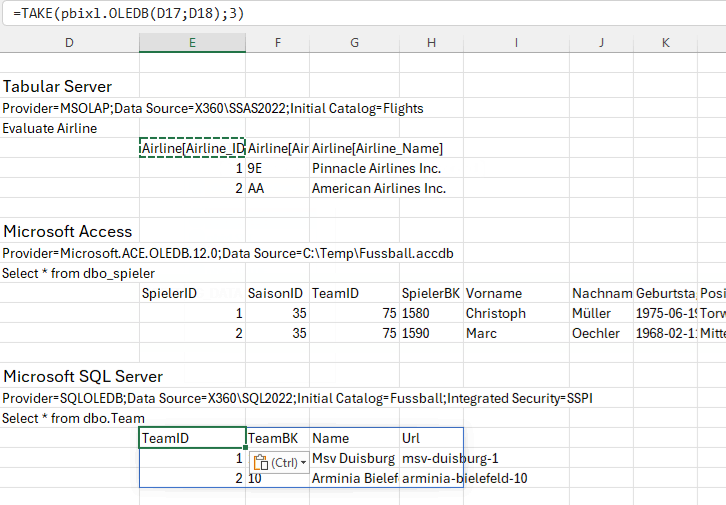Select the Evaluate Airline query cell

pyautogui.click(x=50, y=128)
